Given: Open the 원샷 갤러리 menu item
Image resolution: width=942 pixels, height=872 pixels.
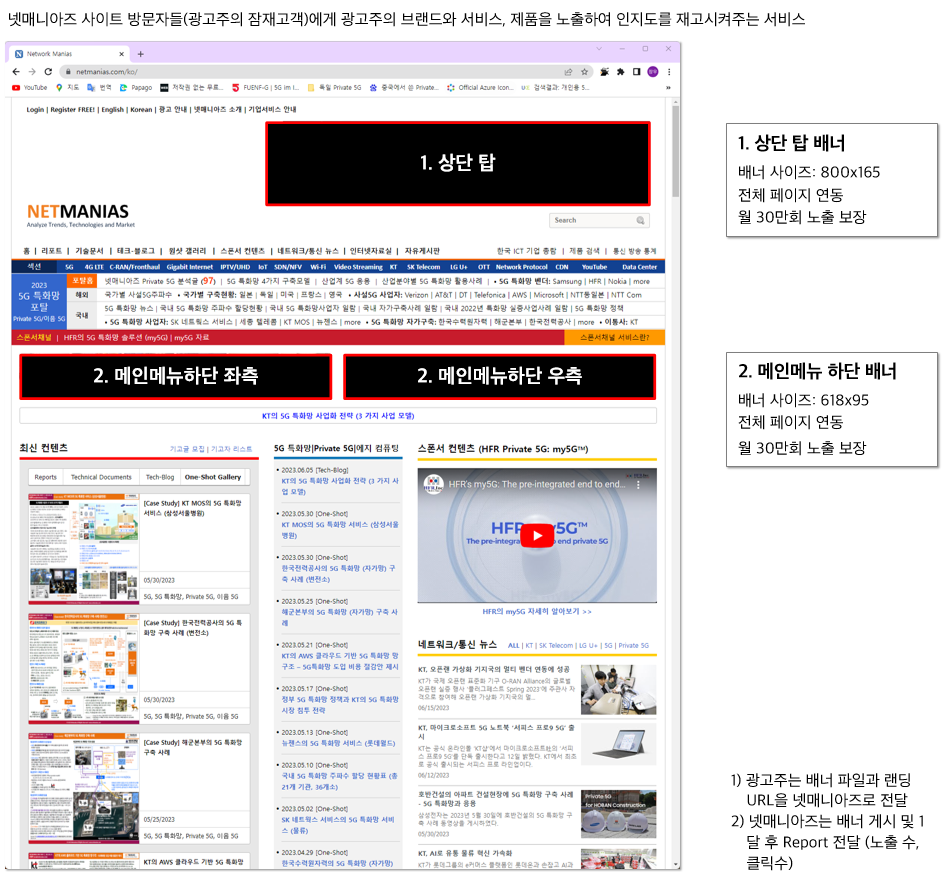Looking at the screenshot, I should point(187,251).
